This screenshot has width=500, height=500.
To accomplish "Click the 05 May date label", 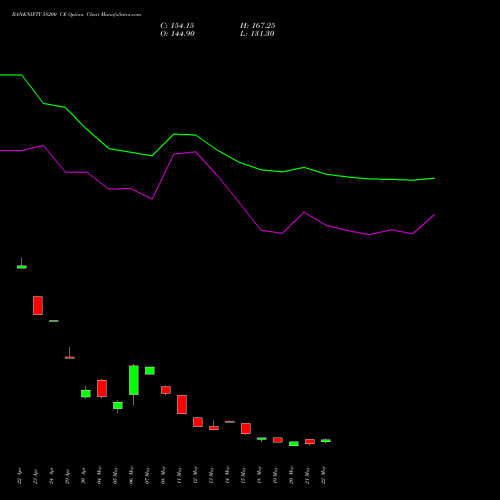I will pos(116,475).
